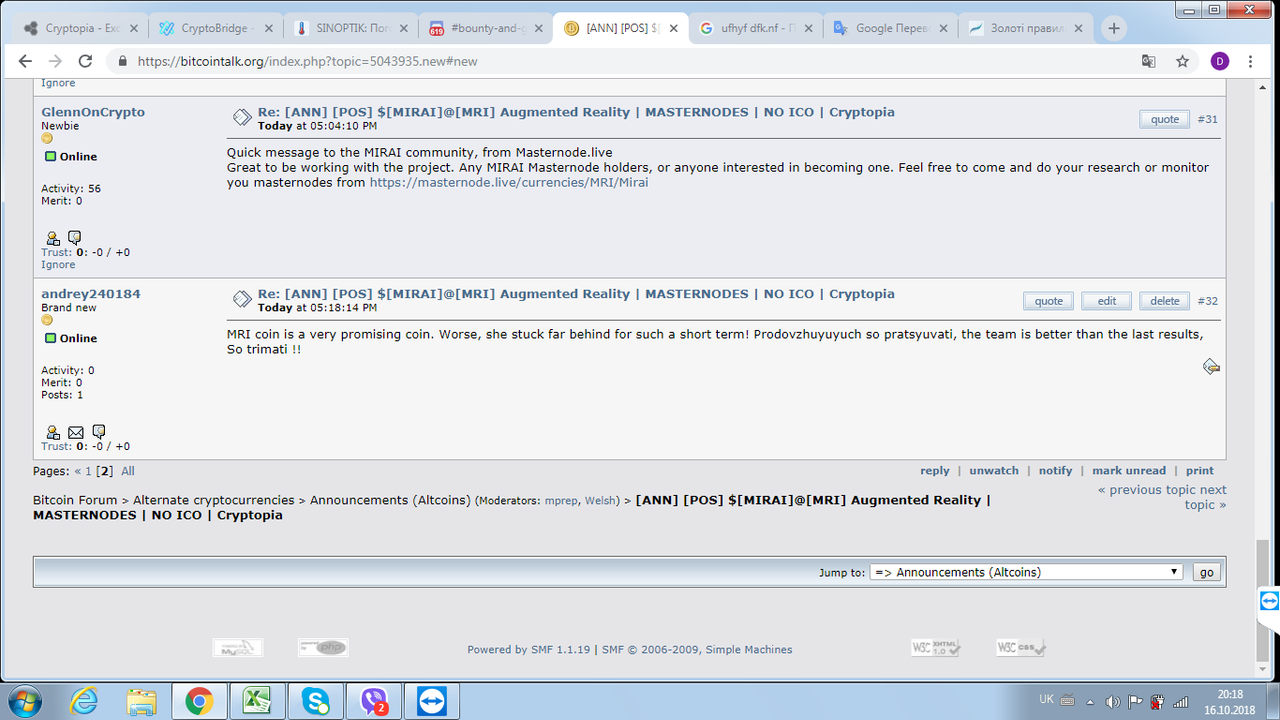Click Ignore under GlennOnCrypto

click(x=58, y=265)
